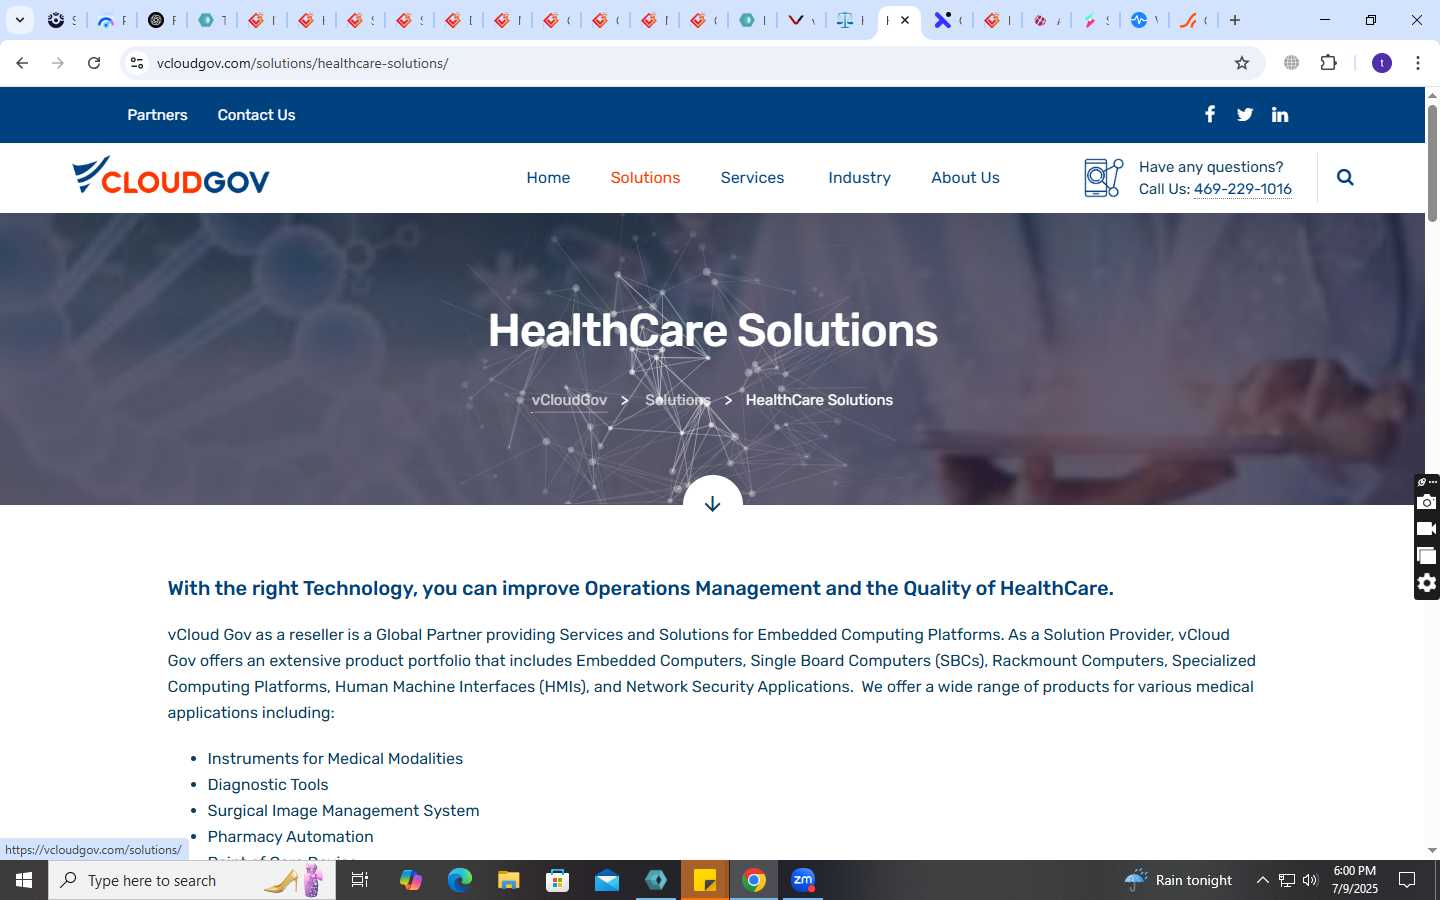The width and height of the screenshot is (1440, 900).
Task: Open the purple profile avatar
Action: (1382, 63)
